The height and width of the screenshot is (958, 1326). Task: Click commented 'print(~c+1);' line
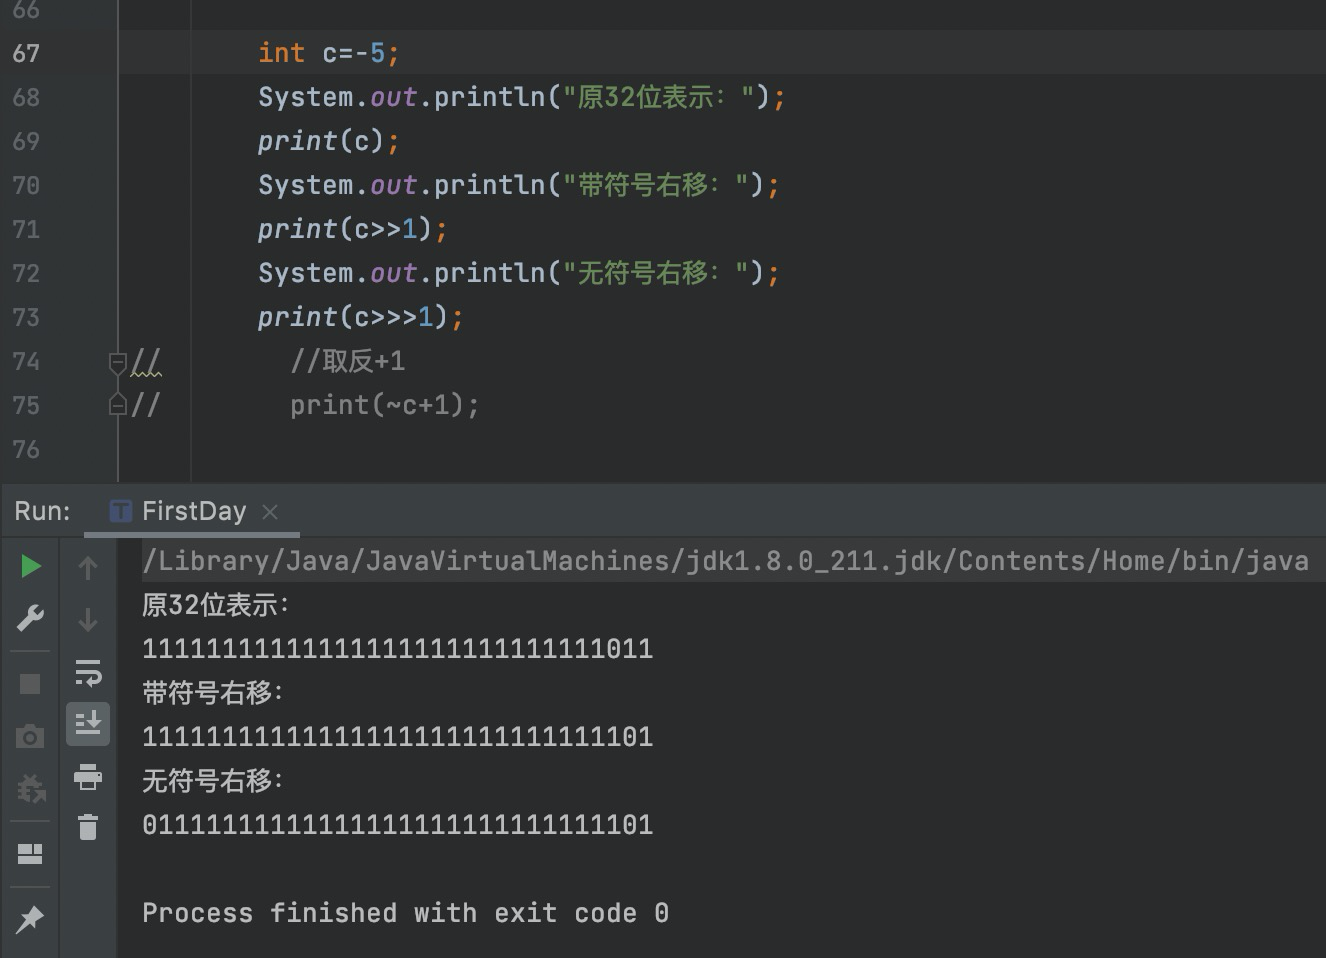[384, 405]
